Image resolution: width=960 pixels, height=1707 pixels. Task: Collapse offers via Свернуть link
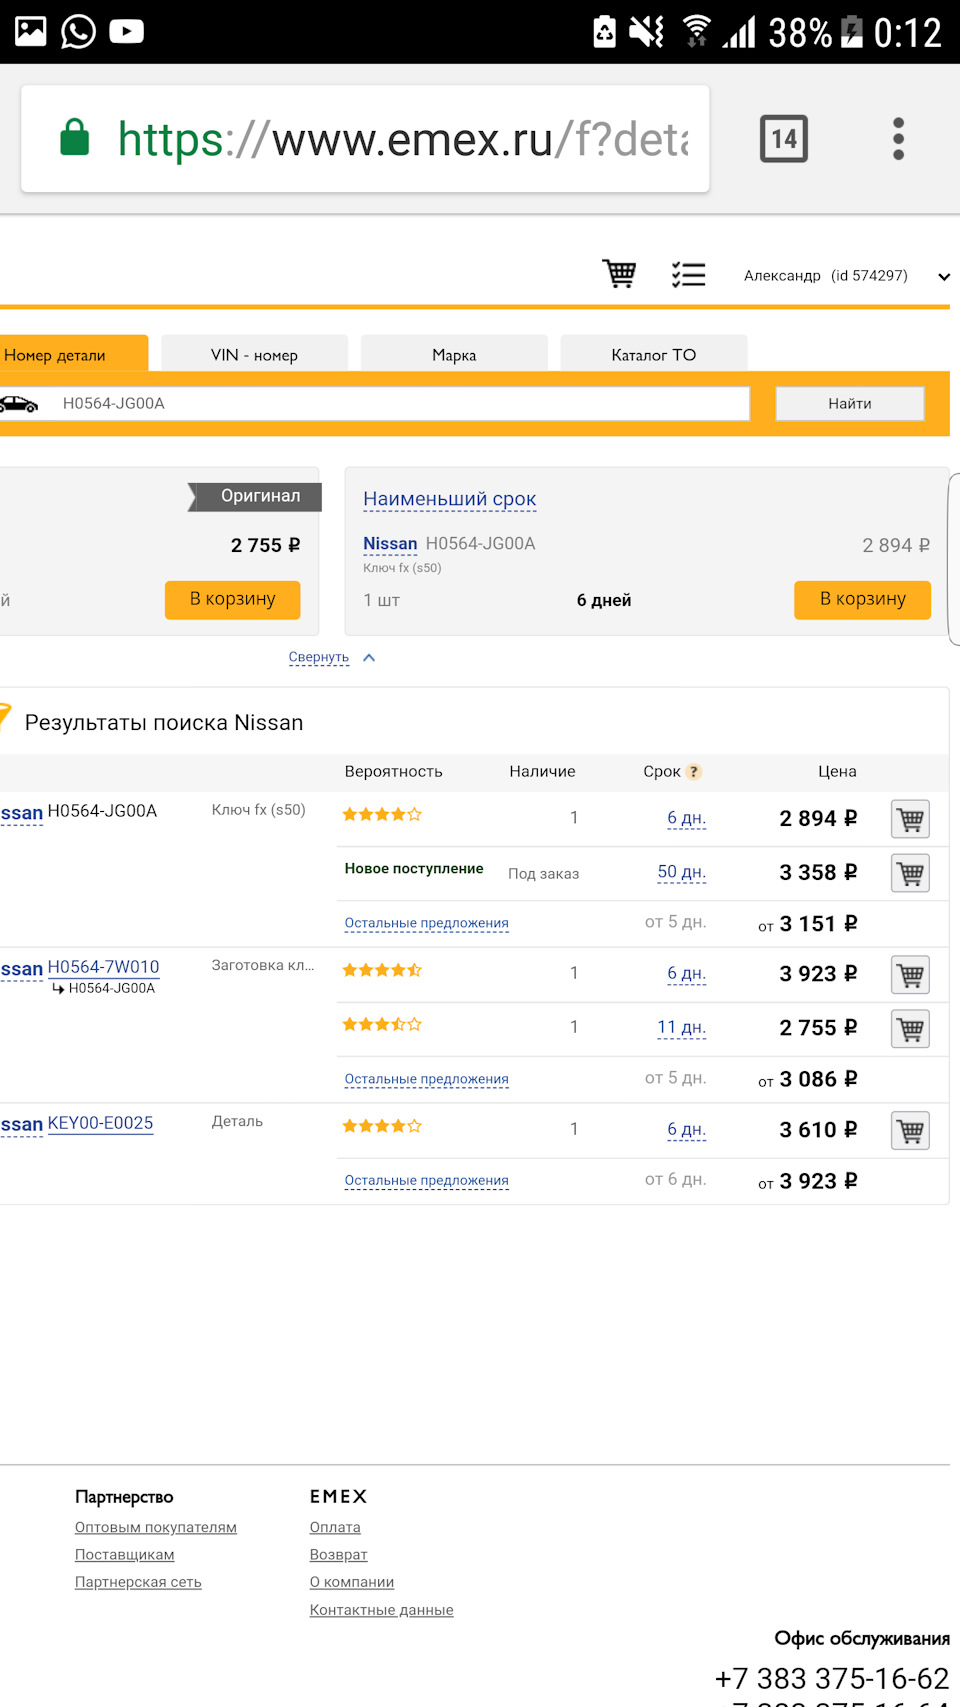tap(319, 657)
